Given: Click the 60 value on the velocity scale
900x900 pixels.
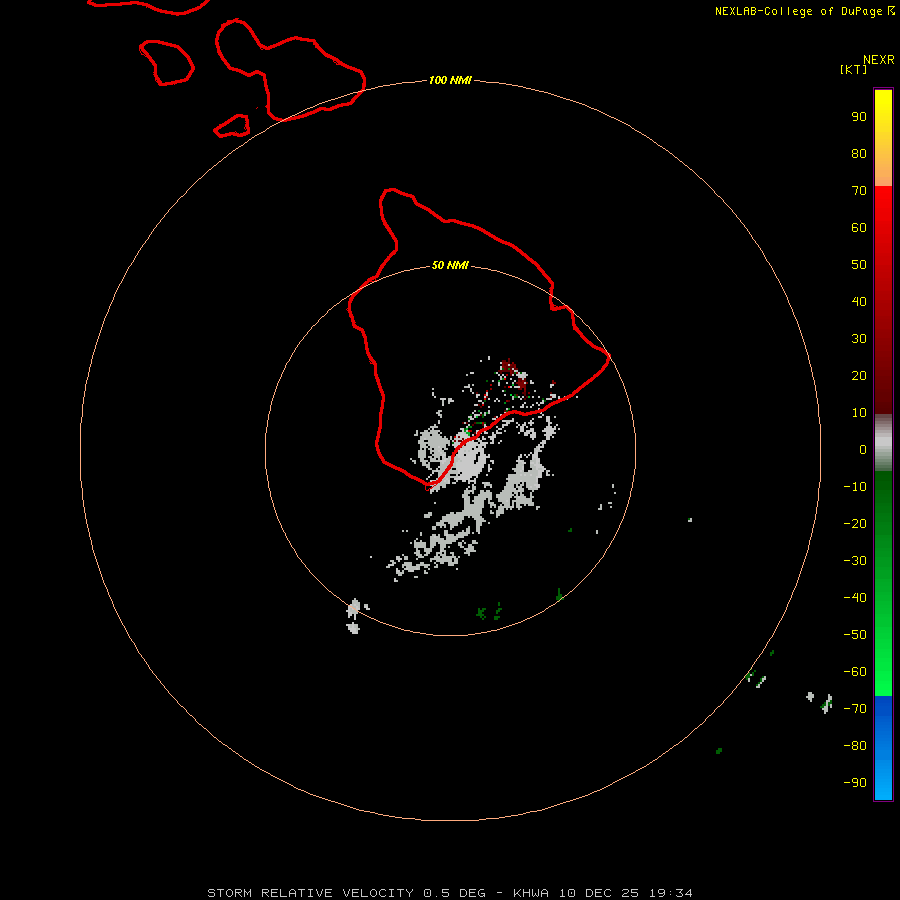Looking at the screenshot, I should pyautogui.click(x=859, y=228).
